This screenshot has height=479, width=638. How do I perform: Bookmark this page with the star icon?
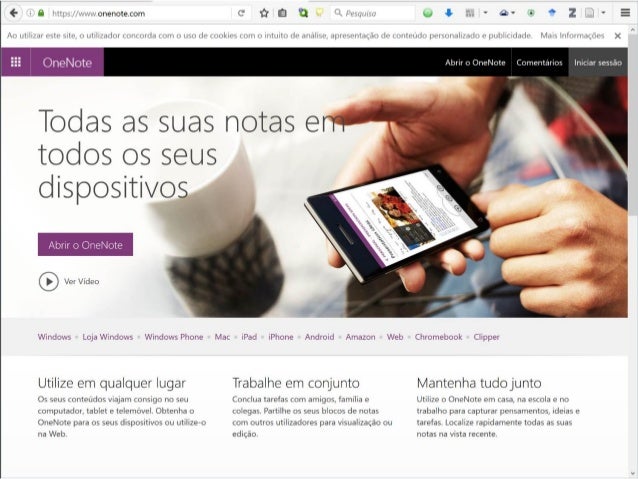point(264,13)
